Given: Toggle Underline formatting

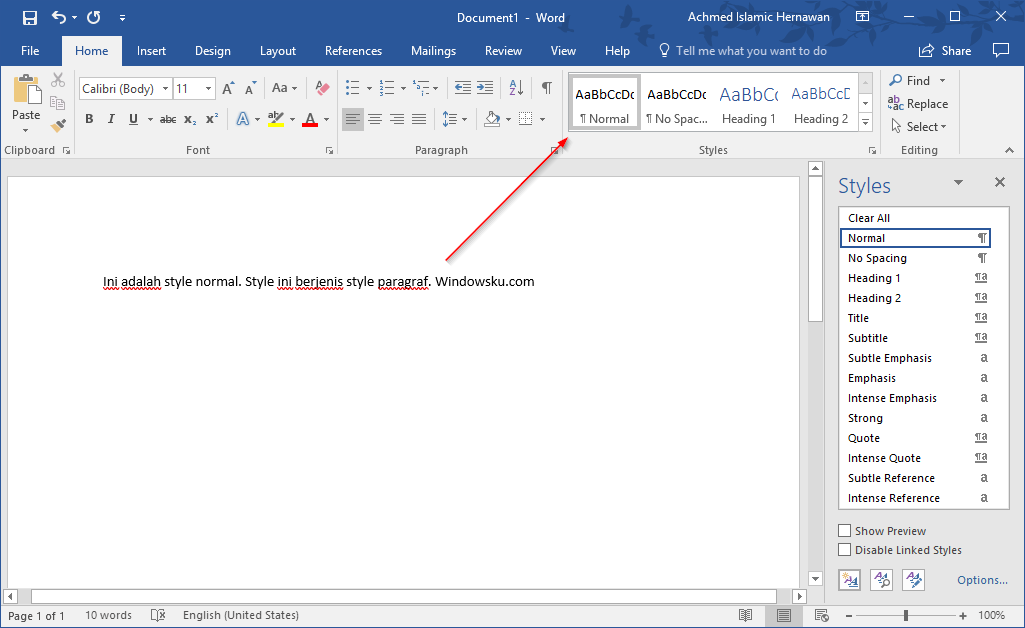Looking at the screenshot, I should [x=133, y=119].
